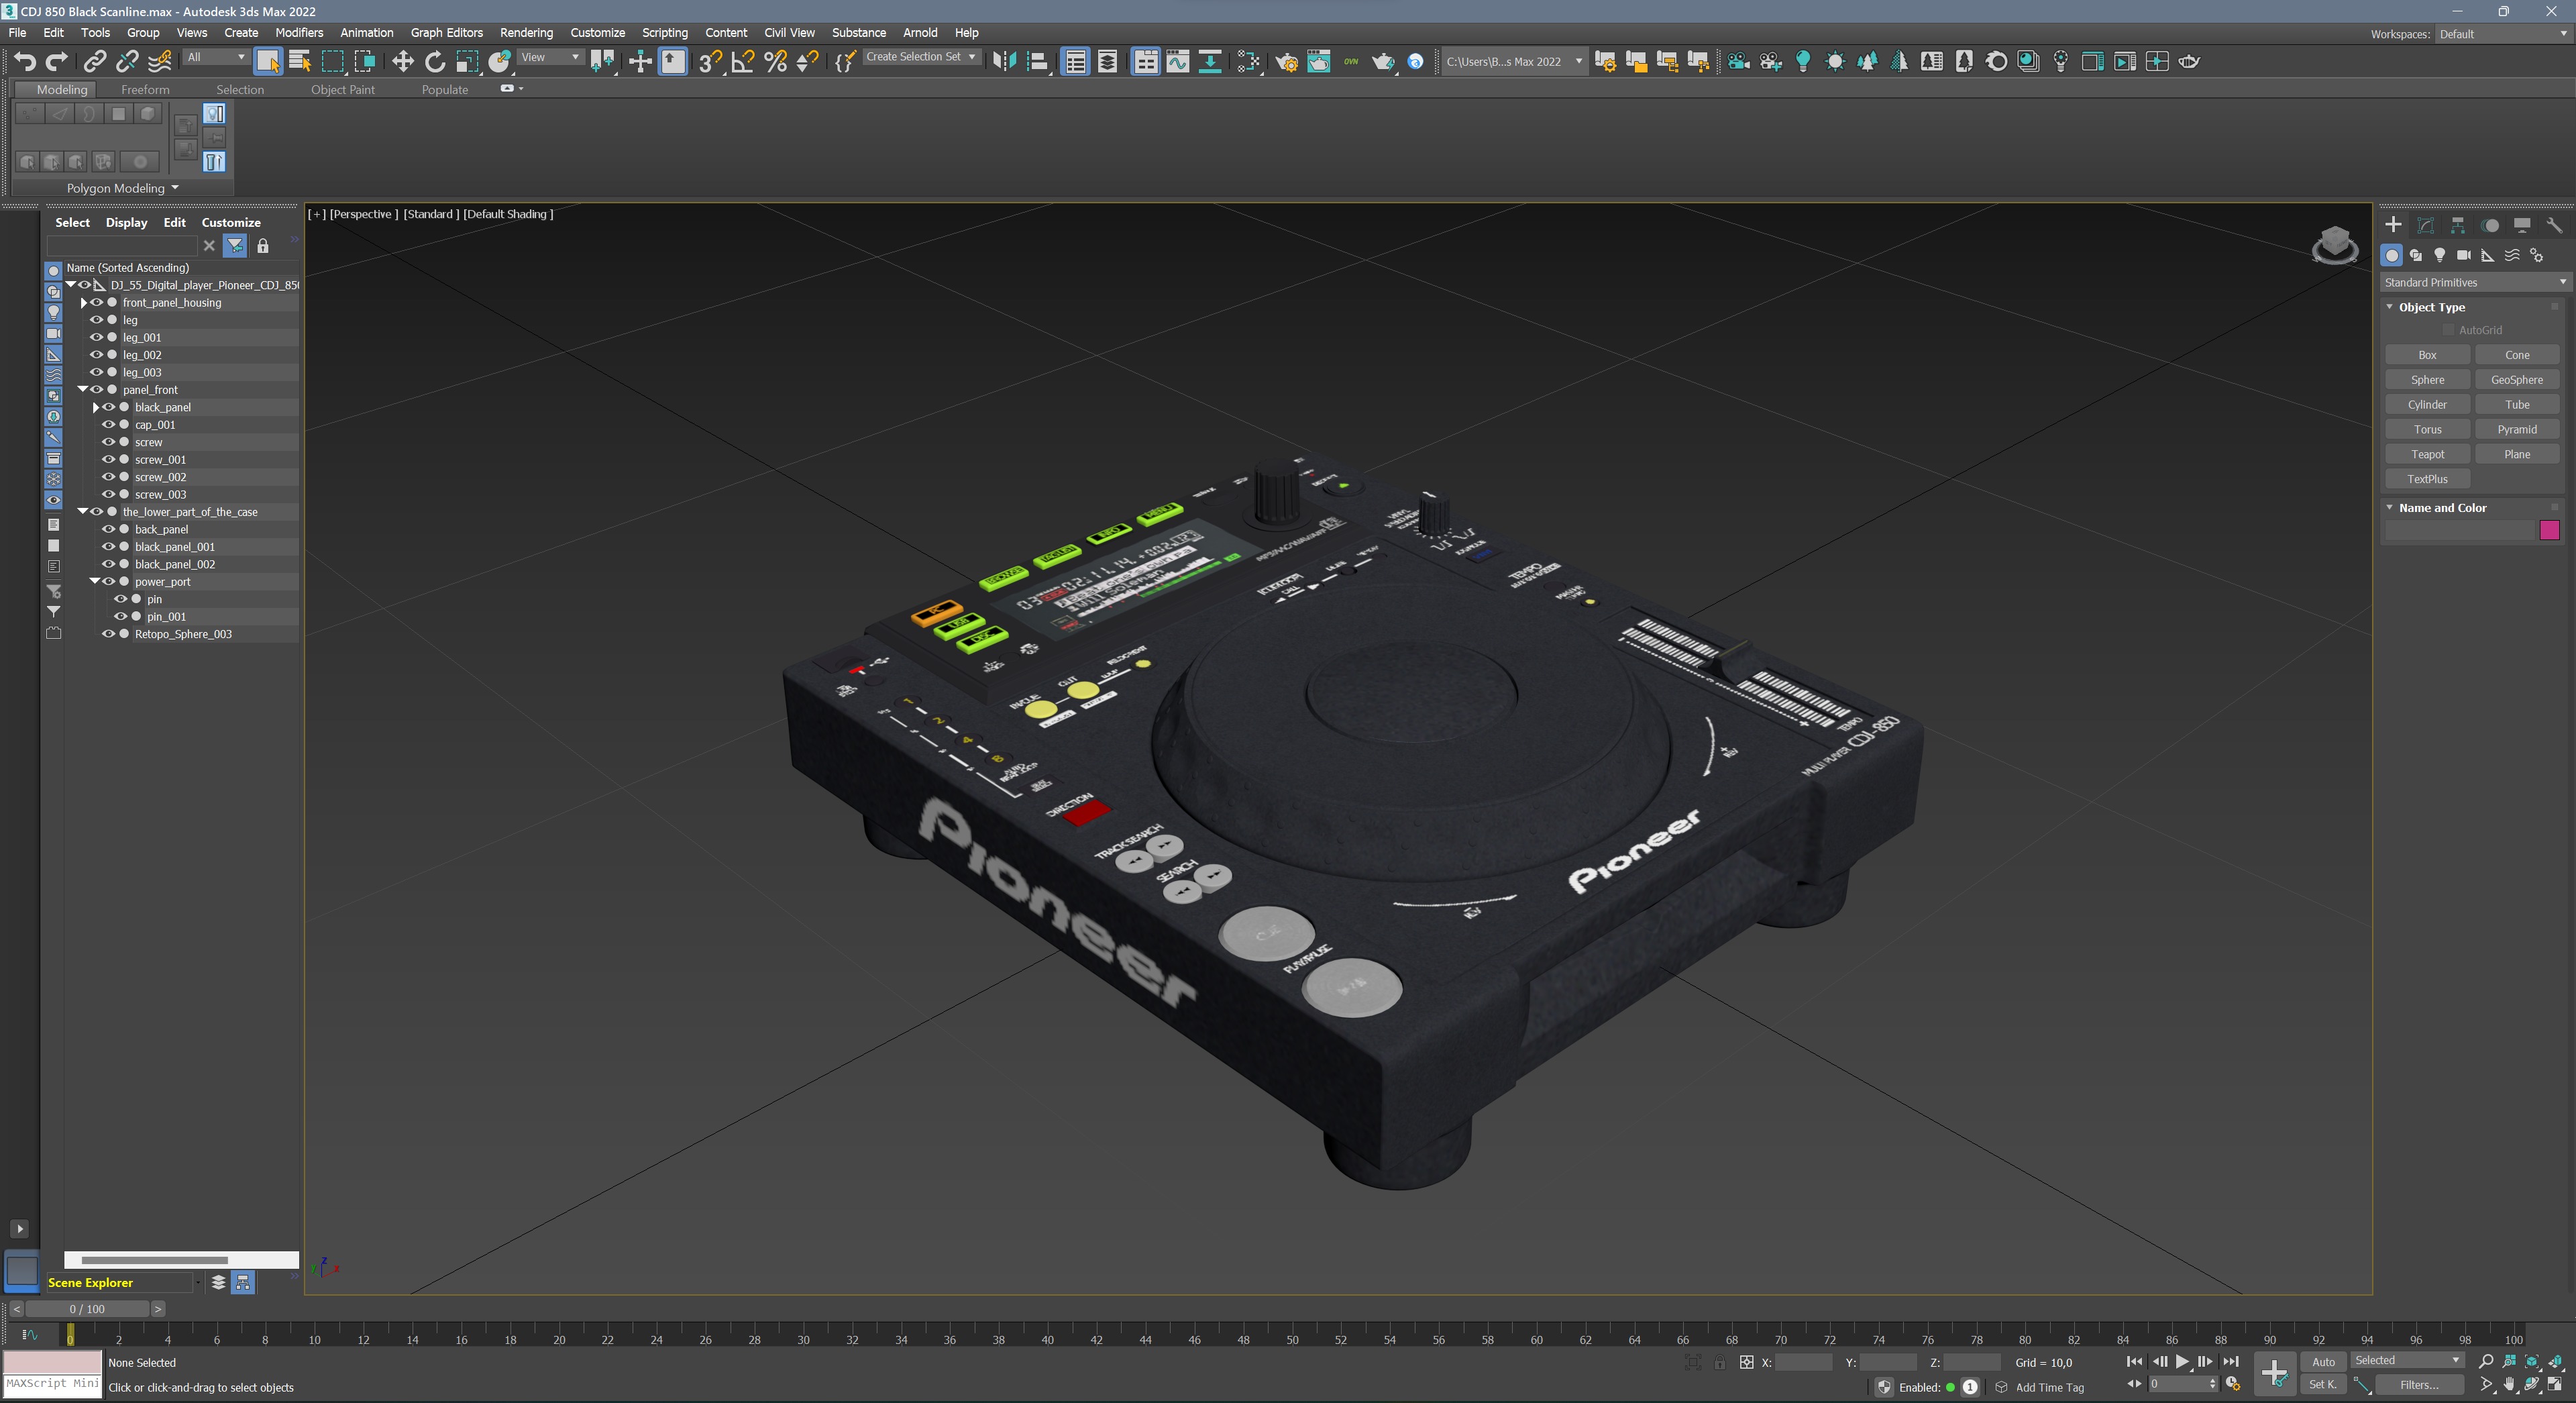
Task: Open Render Setup teapot icon
Action: (1286, 62)
